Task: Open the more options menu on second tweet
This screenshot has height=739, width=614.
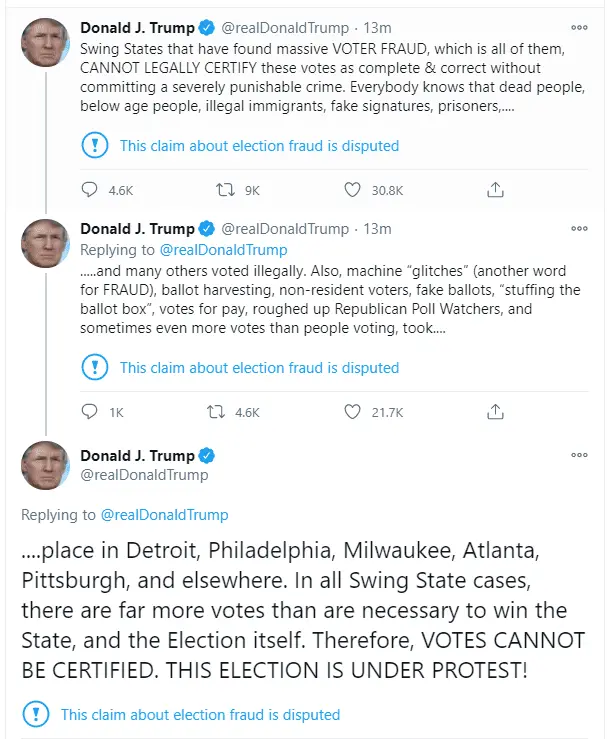Action: pos(579,229)
